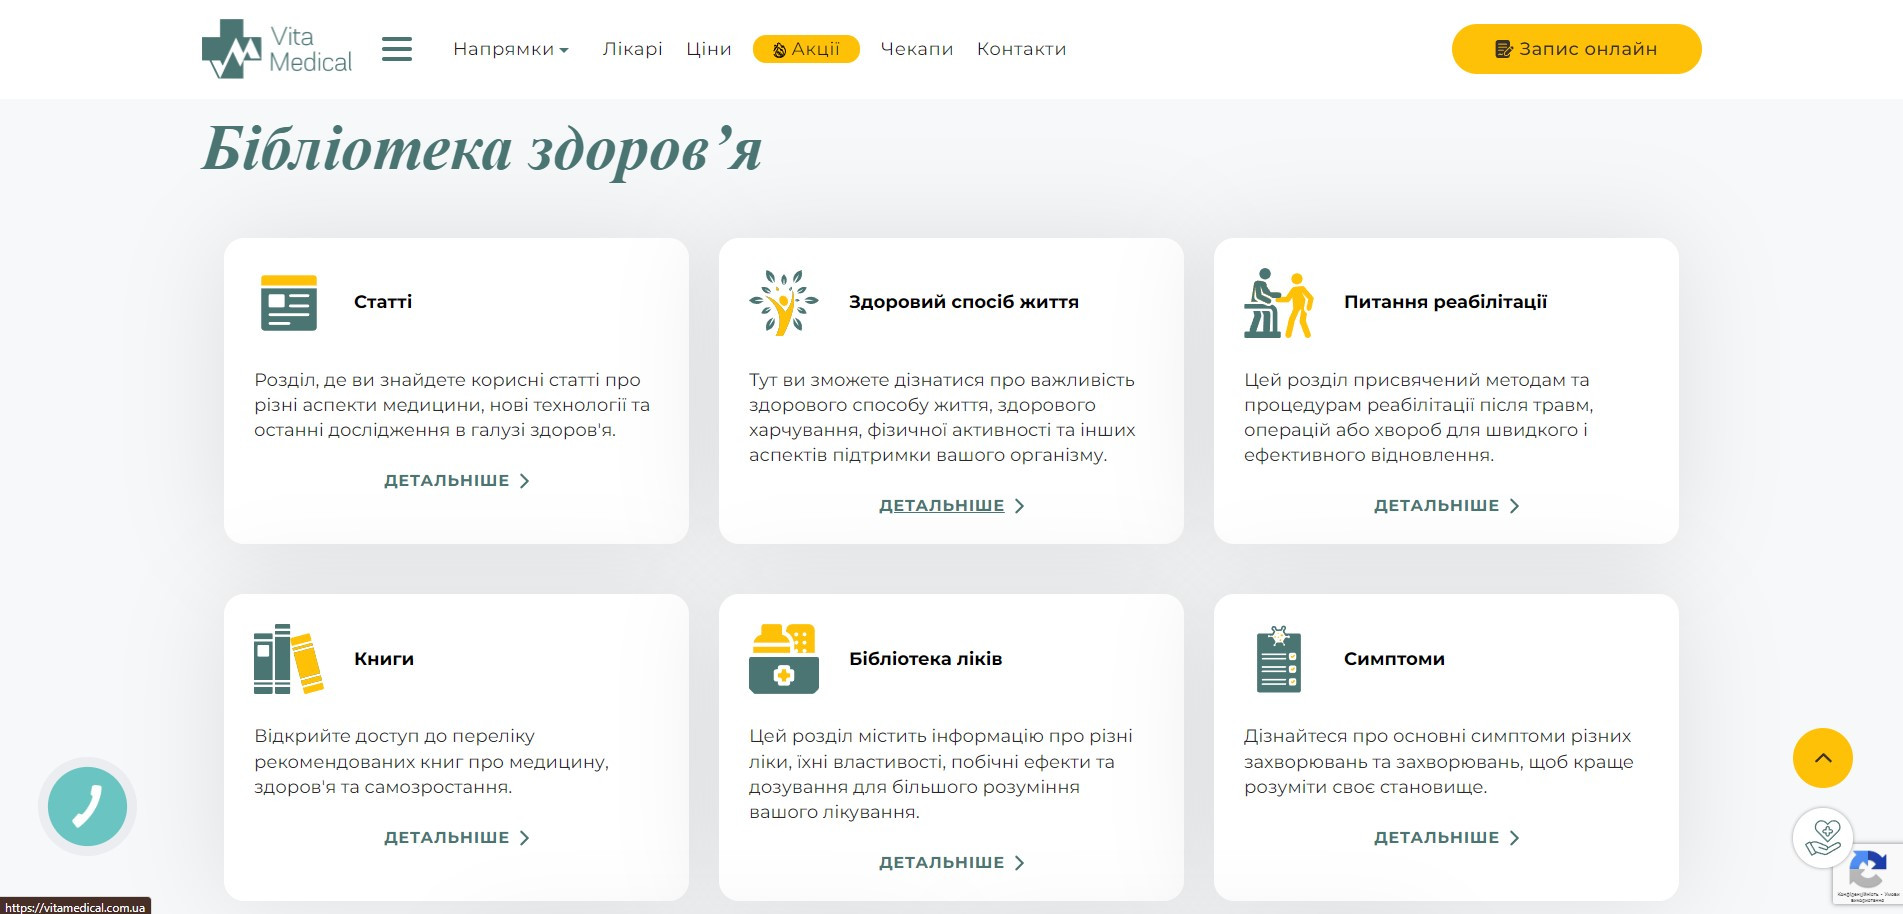This screenshot has height=914, width=1903.
Task: Click the Vita Medical logo
Action: tap(277, 49)
